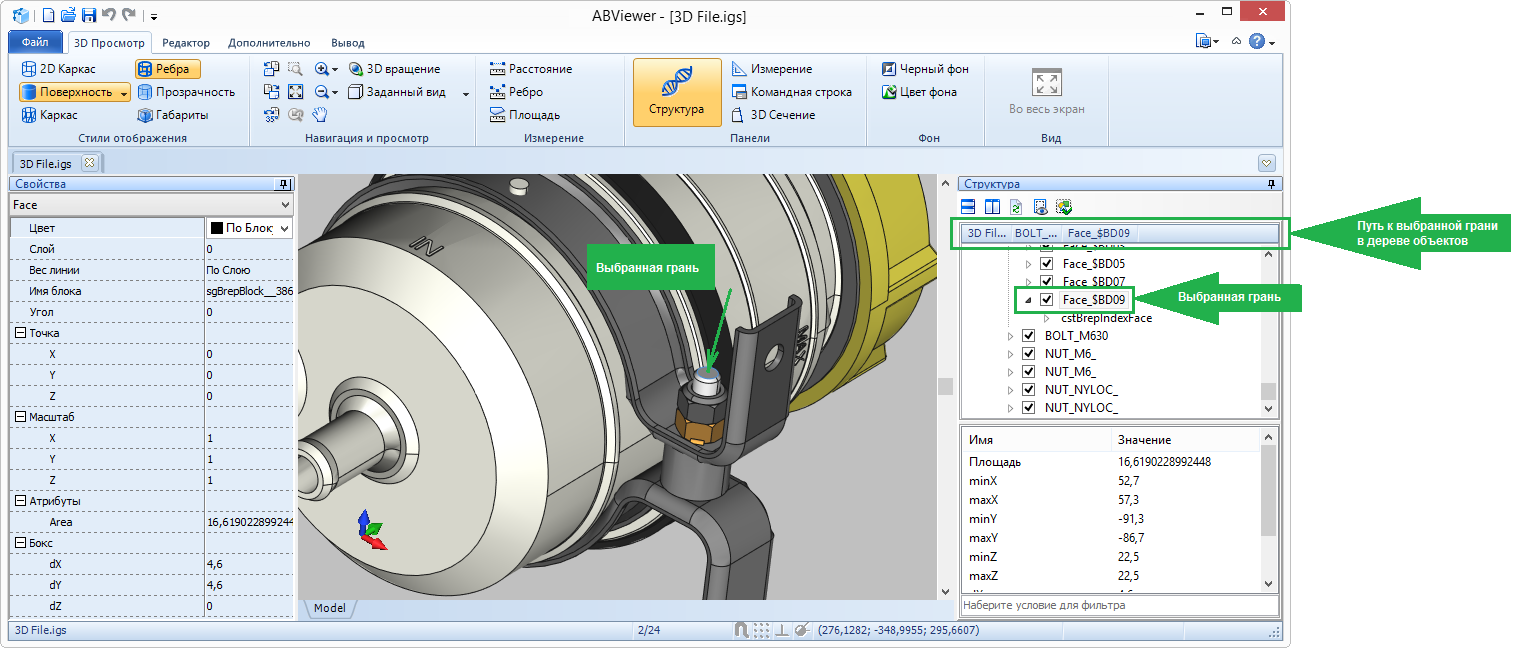This screenshot has height=648, width=1521.
Task: Open the Командная строка panel
Action: click(791, 92)
